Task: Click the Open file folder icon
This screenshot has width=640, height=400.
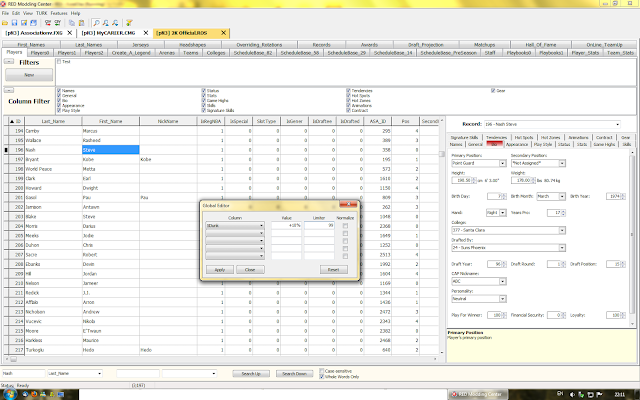Action: click(5, 23)
